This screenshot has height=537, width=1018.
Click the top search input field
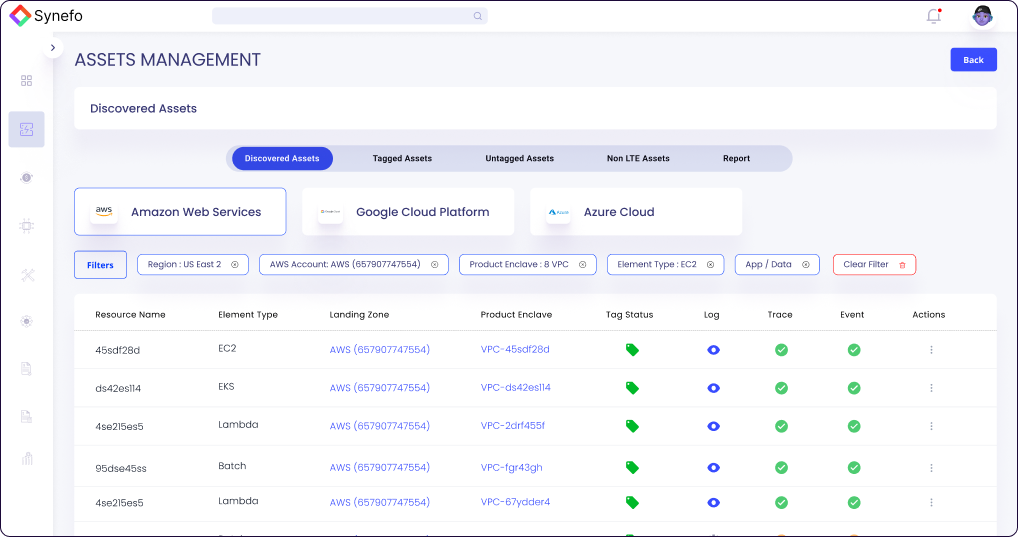click(340, 16)
